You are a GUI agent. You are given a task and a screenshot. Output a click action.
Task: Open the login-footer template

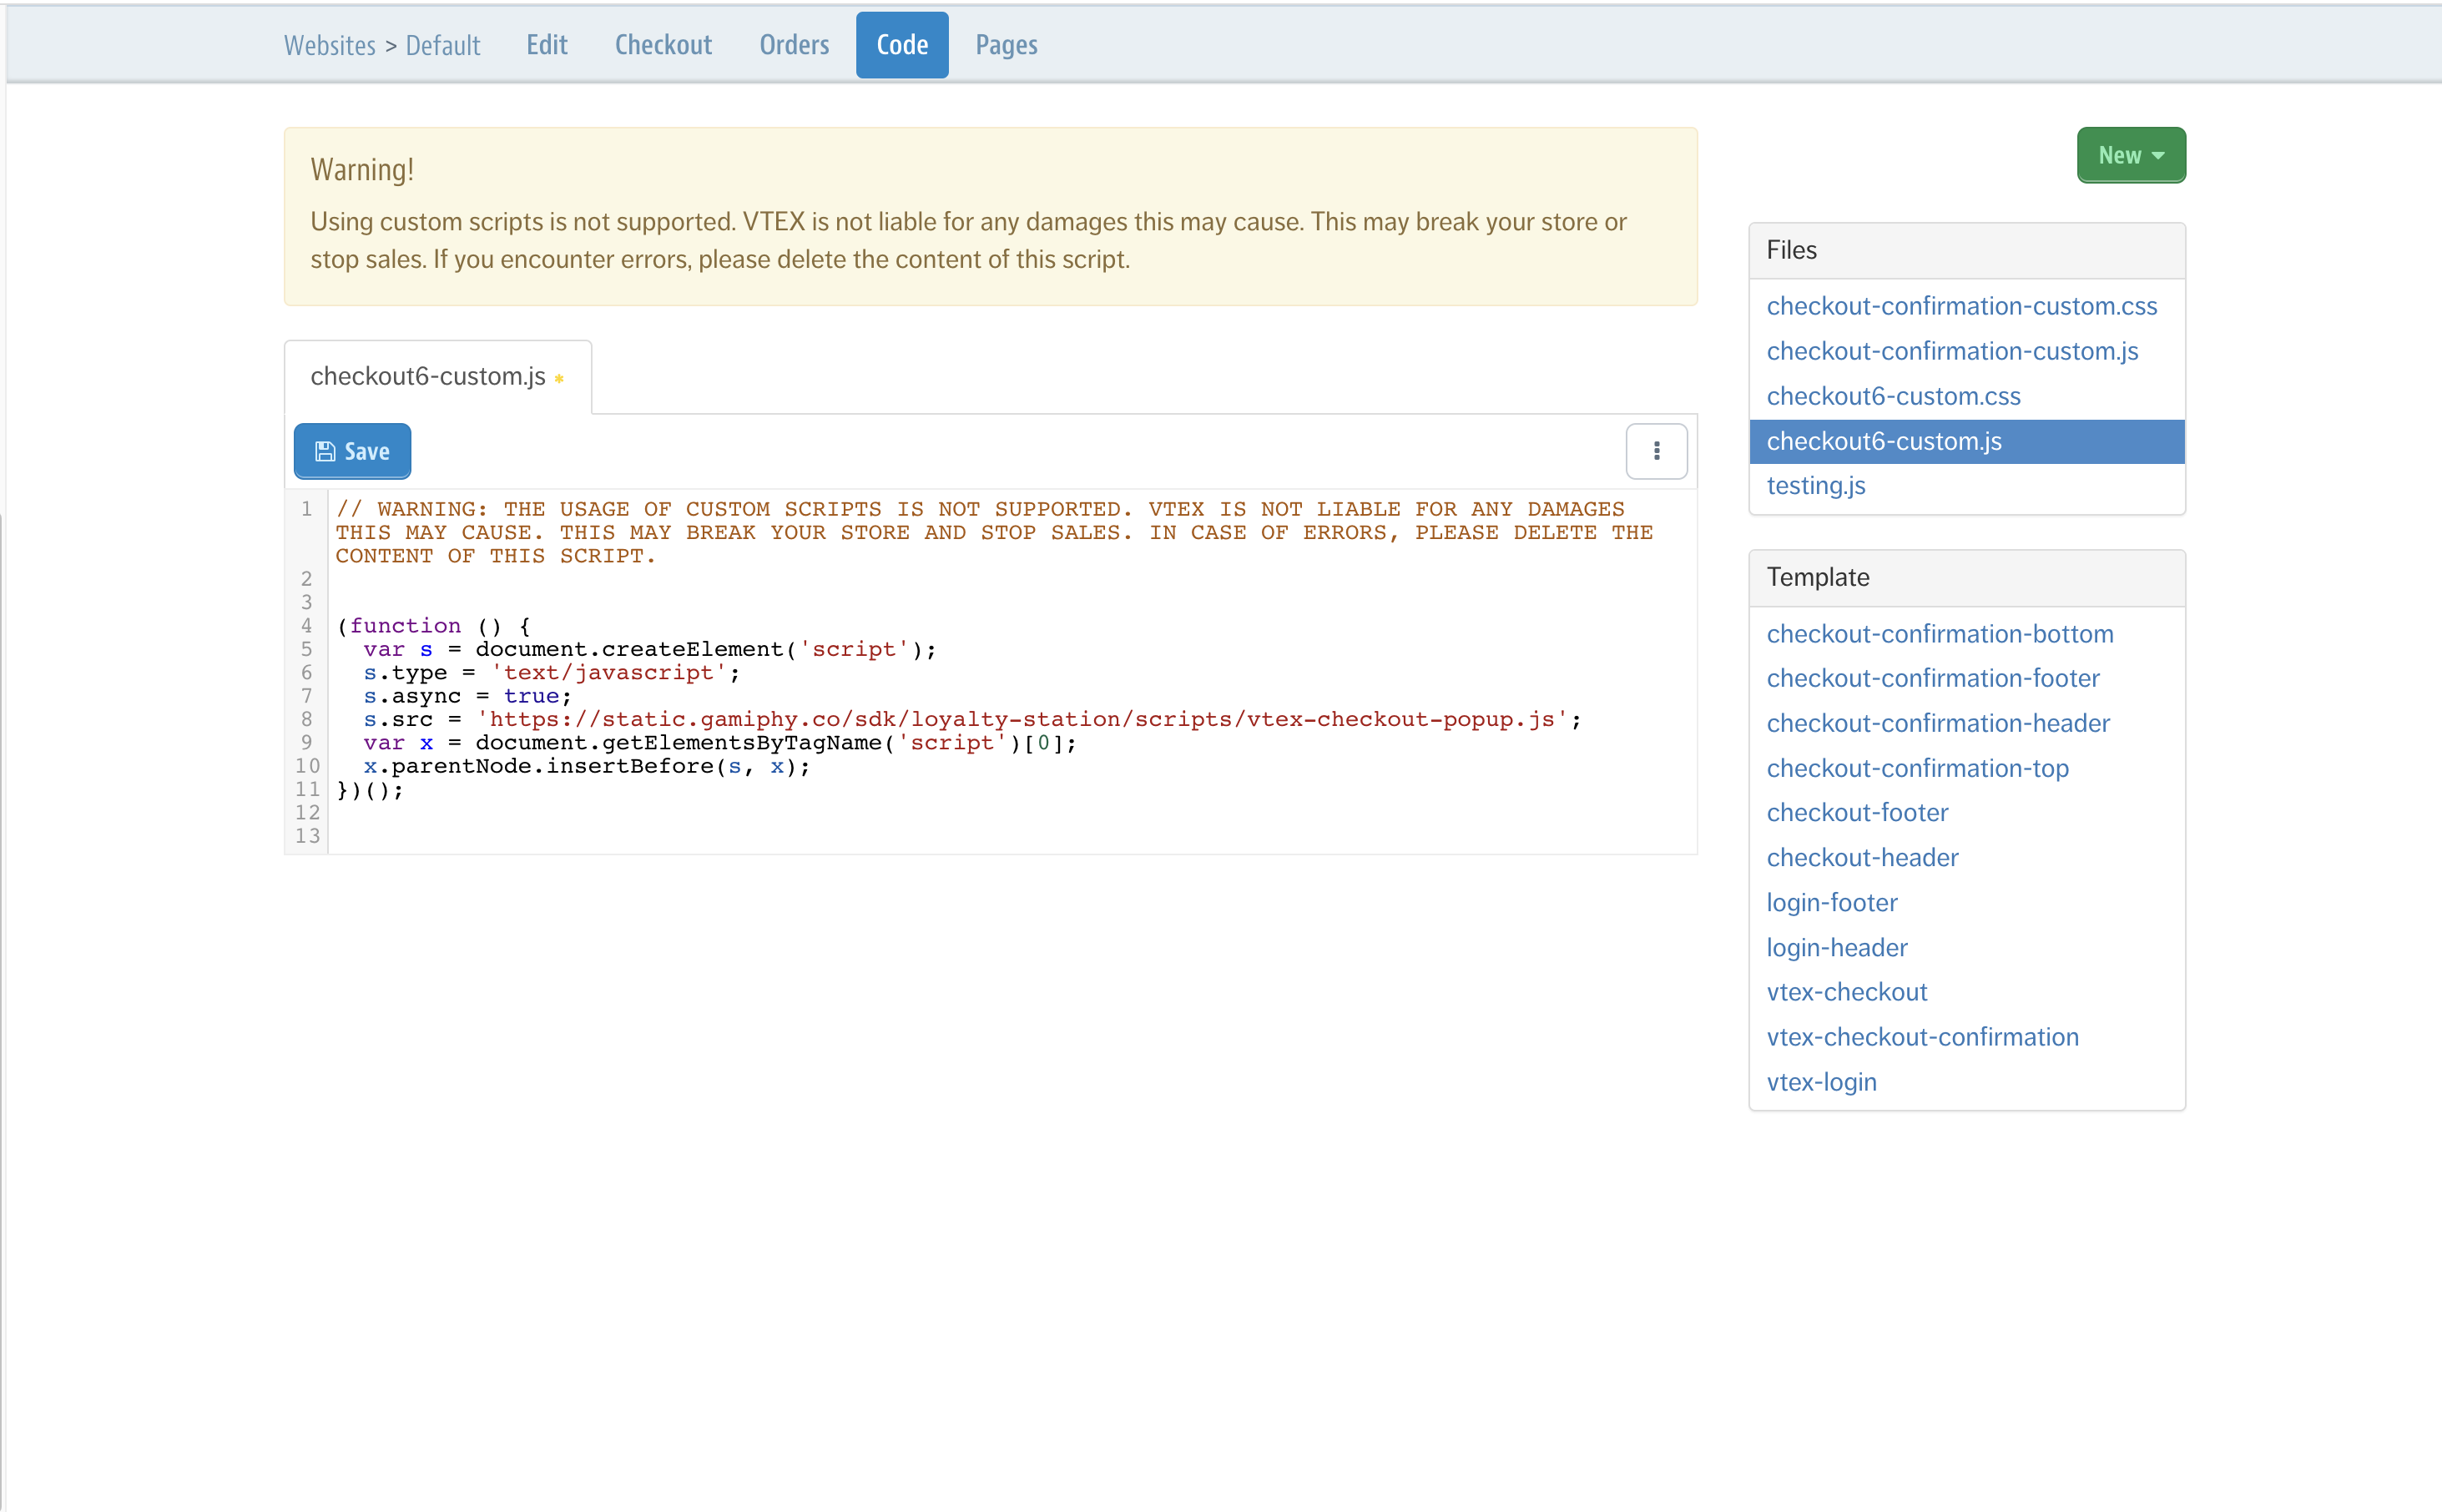click(x=1831, y=902)
